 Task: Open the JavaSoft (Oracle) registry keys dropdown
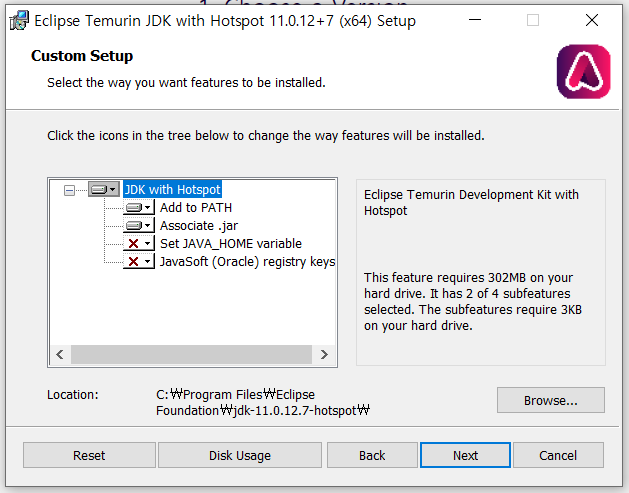[x=139, y=262]
